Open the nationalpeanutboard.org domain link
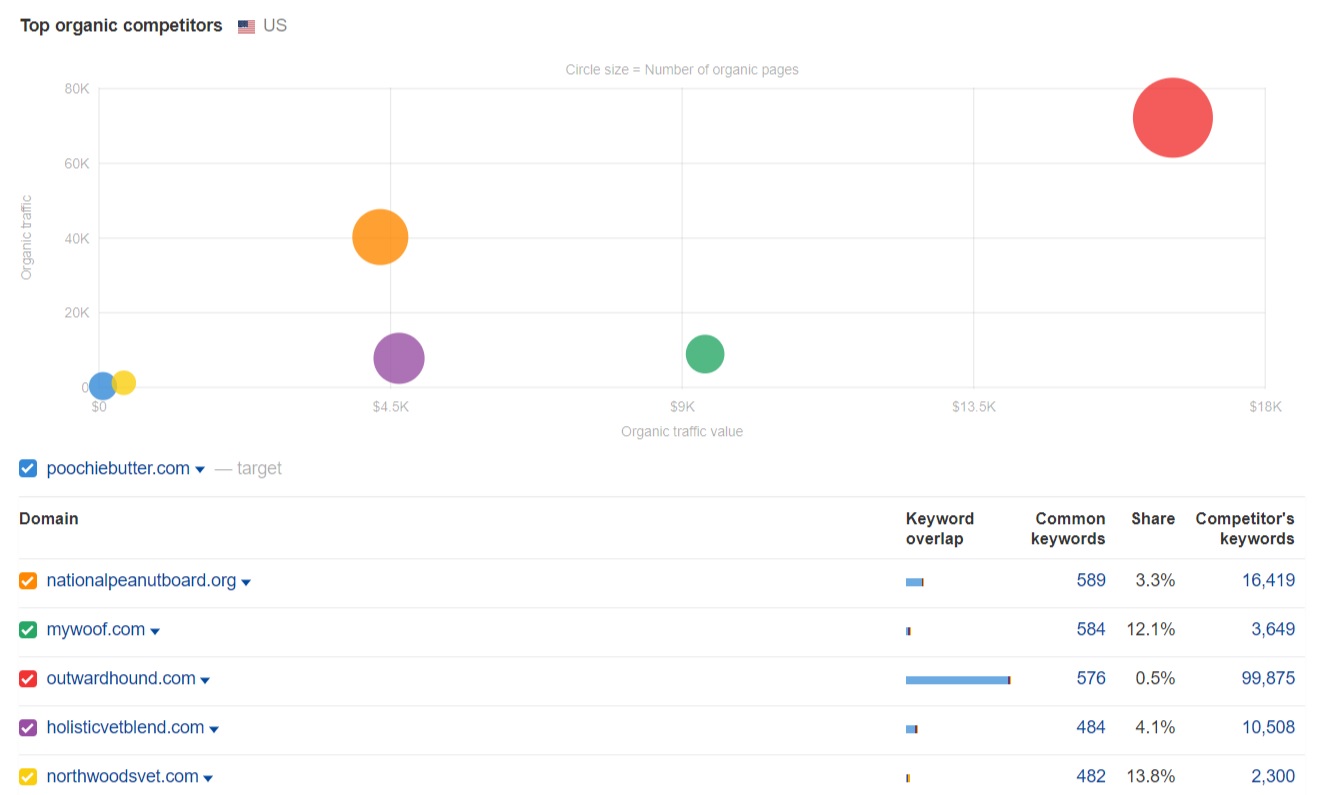 click(x=141, y=581)
